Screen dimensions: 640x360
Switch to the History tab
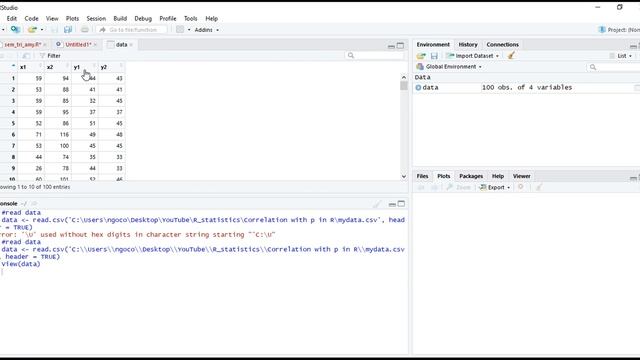[x=468, y=44]
